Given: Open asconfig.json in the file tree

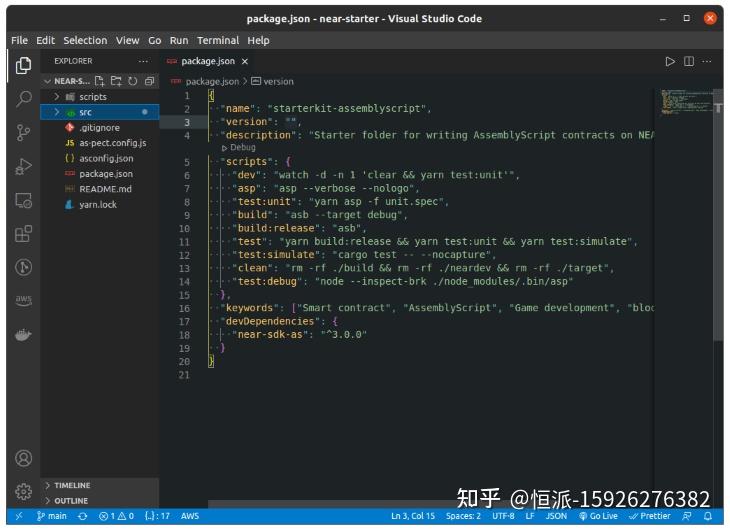Looking at the screenshot, I should click(100, 158).
